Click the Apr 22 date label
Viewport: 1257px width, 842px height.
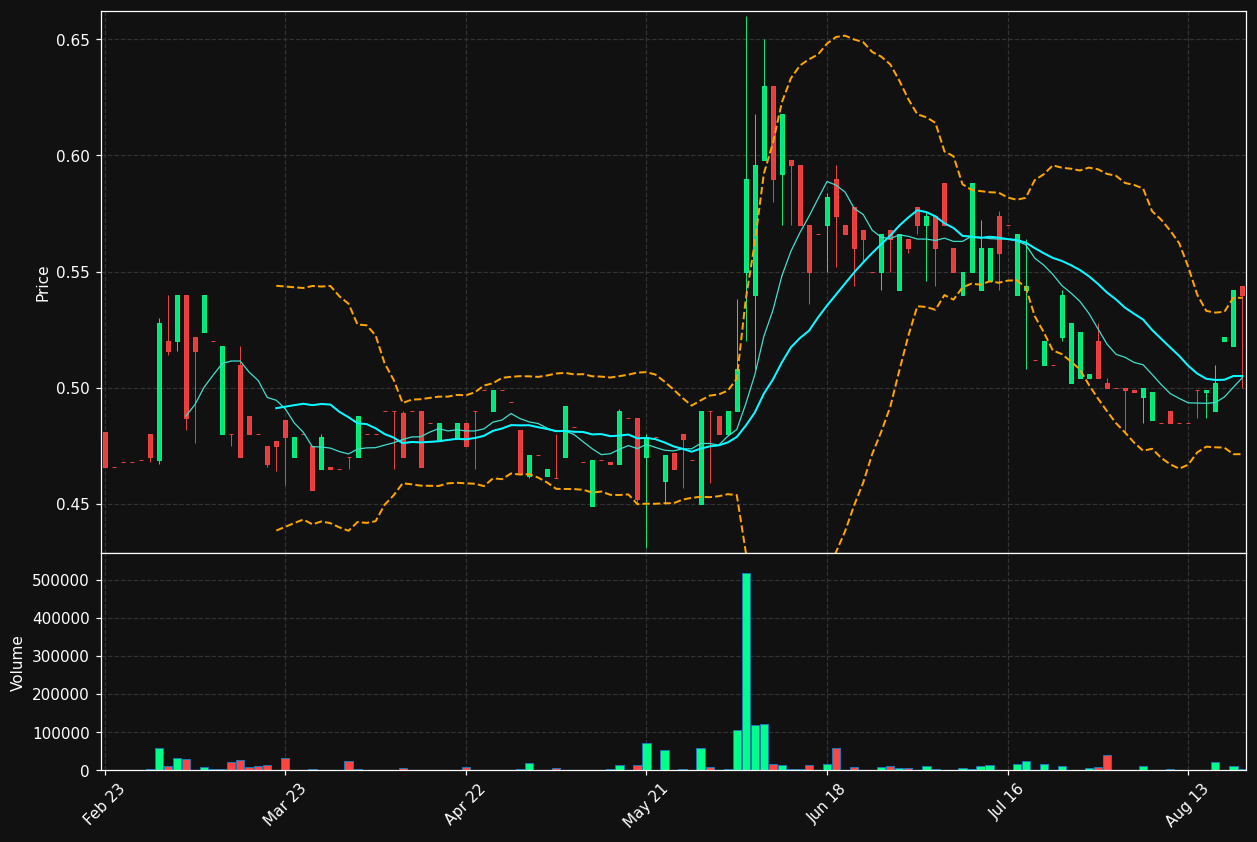(465, 804)
